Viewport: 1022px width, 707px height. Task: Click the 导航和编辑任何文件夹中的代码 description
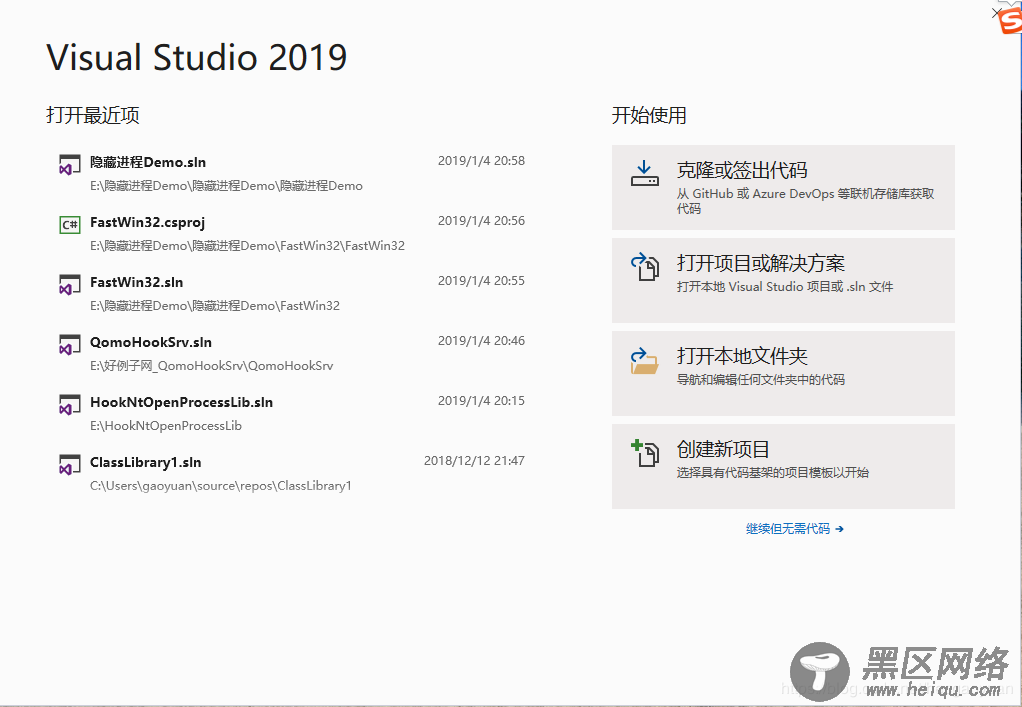tap(761, 379)
